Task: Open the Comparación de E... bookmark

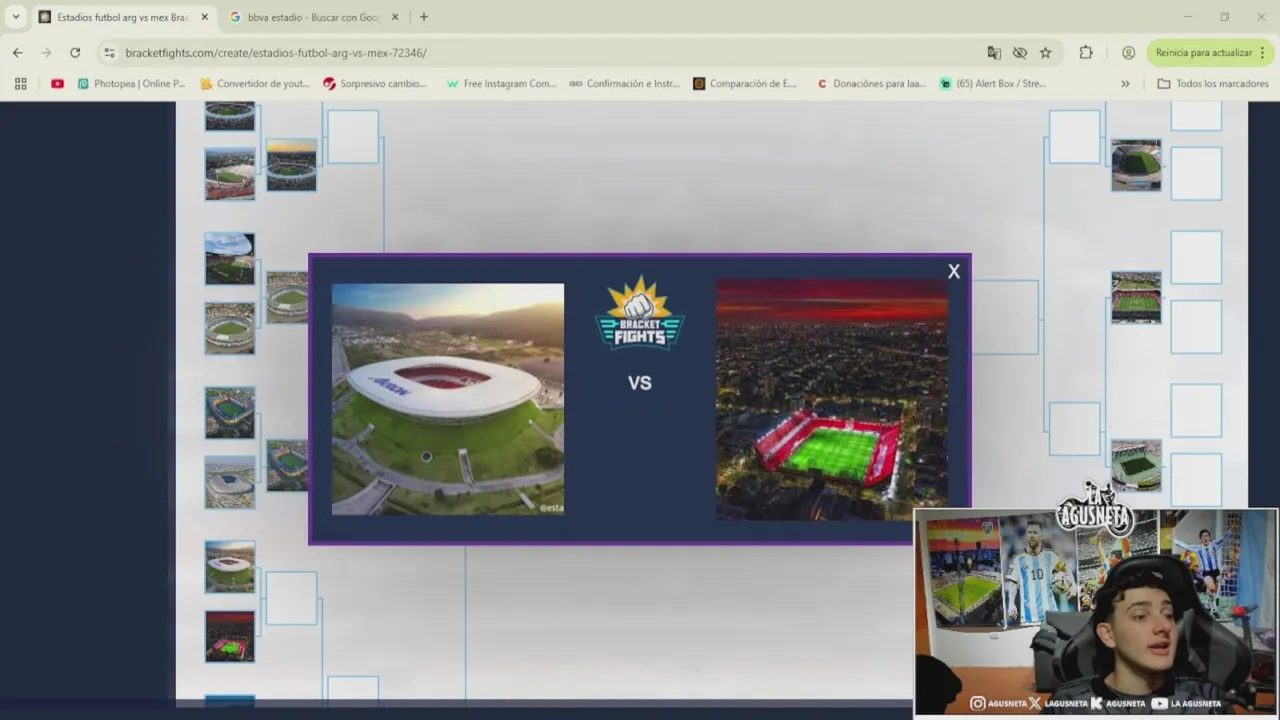Action: [745, 83]
